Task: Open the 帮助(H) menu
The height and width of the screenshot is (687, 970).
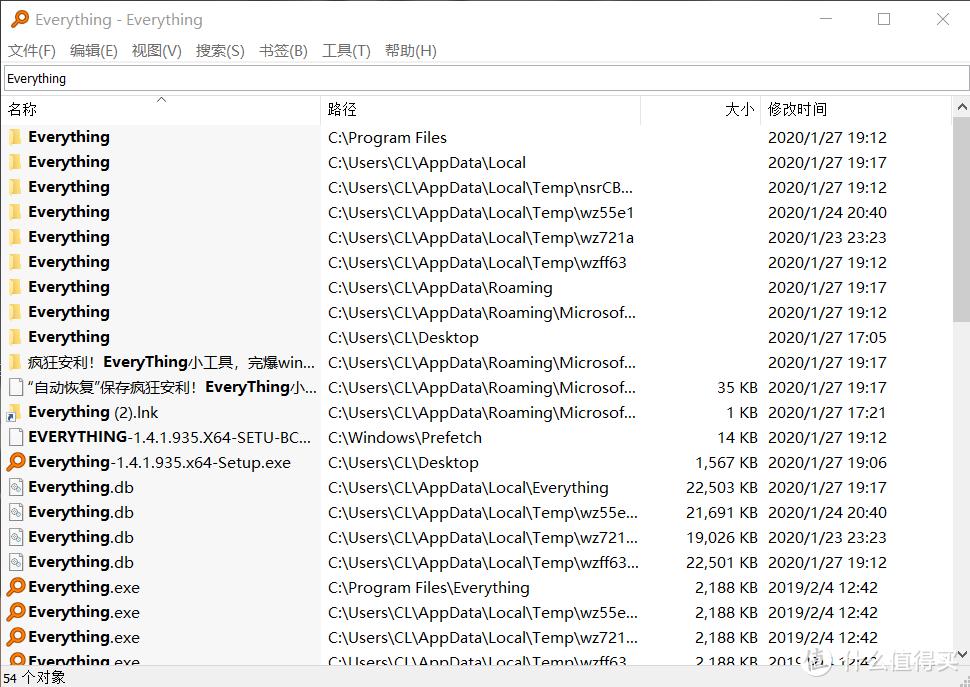Action: coord(411,51)
